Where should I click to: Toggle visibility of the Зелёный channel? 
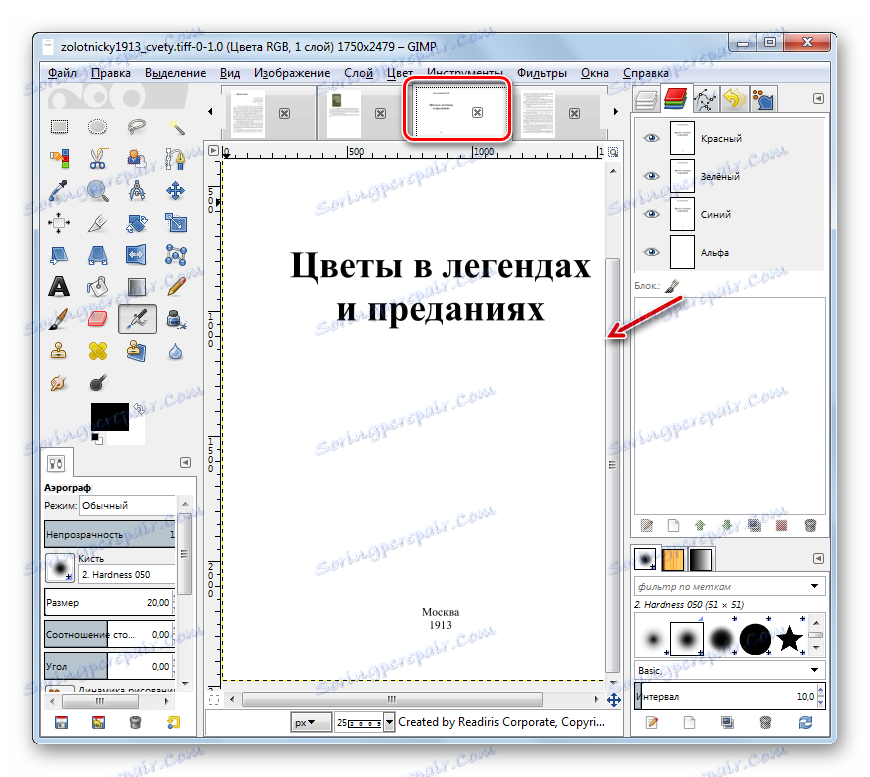tap(651, 176)
